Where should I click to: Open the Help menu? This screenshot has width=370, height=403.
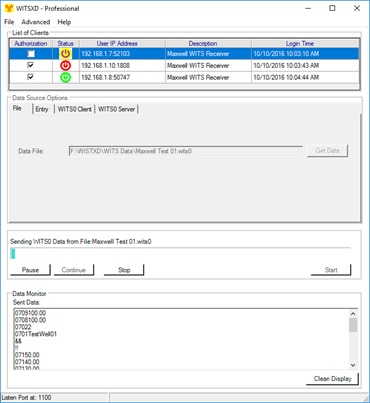[x=64, y=22]
